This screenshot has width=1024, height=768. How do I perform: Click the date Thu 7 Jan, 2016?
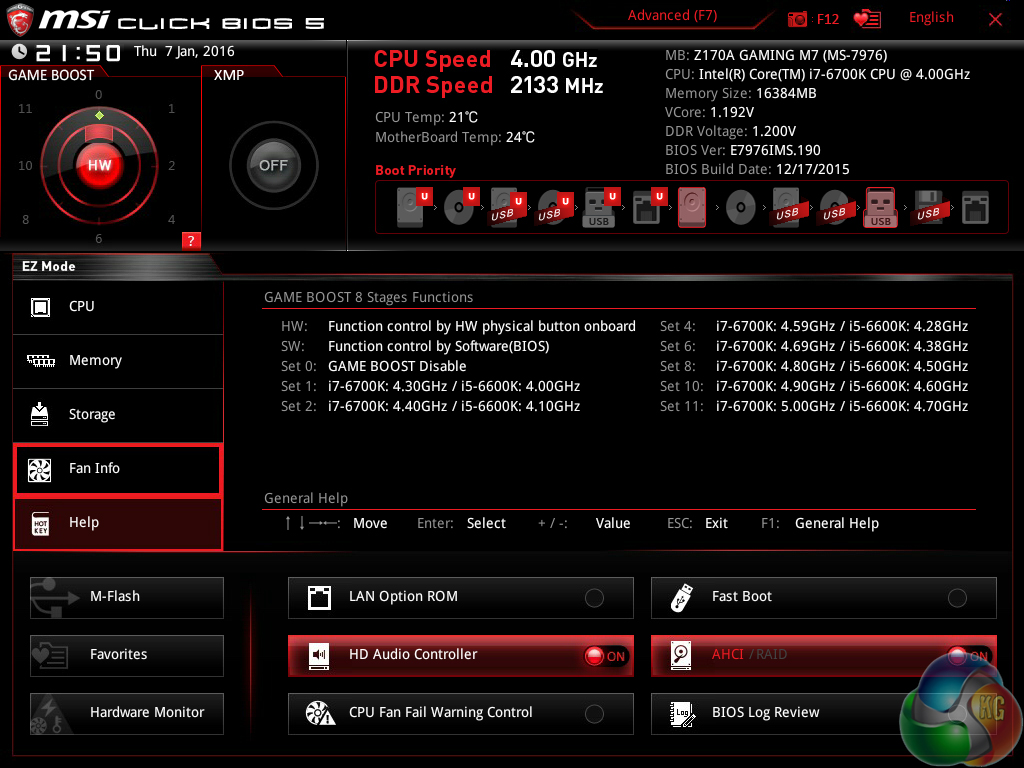184,52
